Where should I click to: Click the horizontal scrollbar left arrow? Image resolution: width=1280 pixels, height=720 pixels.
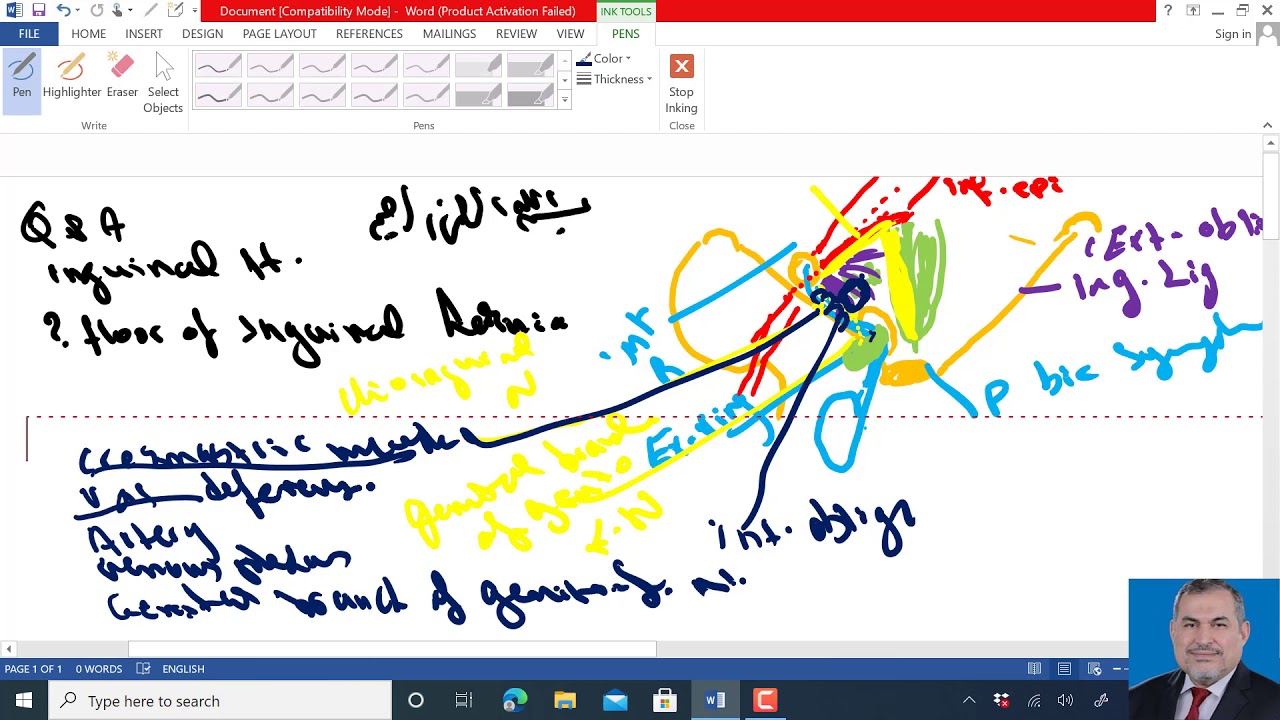point(9,649)
